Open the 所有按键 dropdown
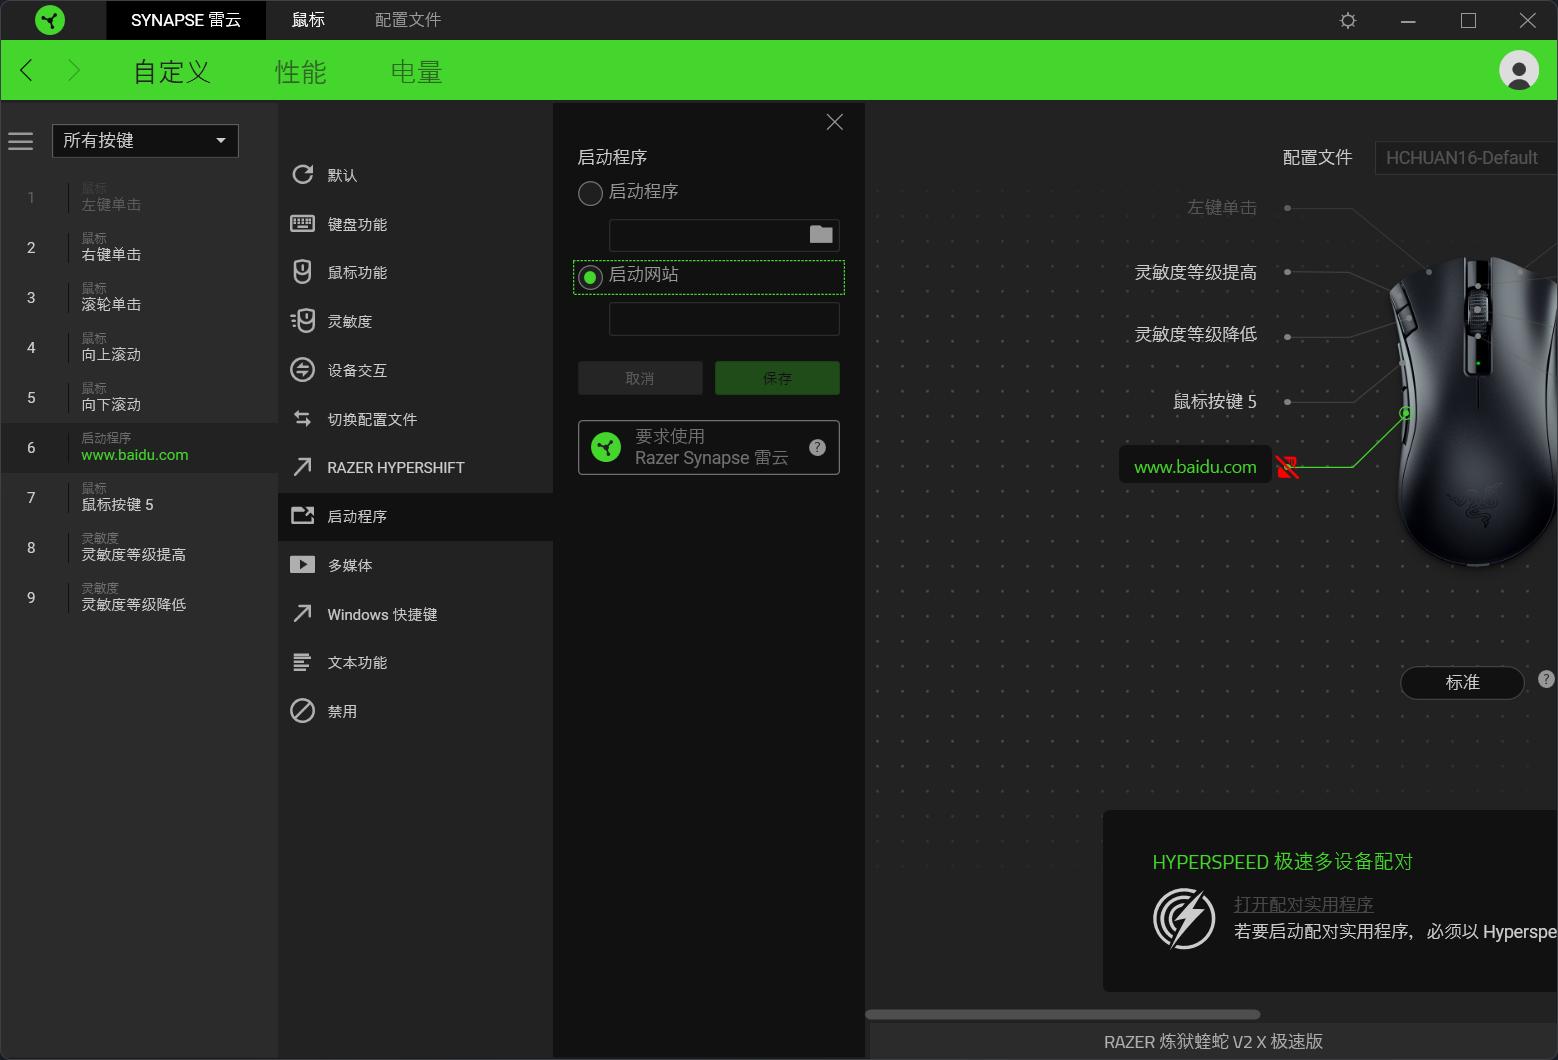Viewport: 1558px width, 1060px height. click(x=145, y=140)
